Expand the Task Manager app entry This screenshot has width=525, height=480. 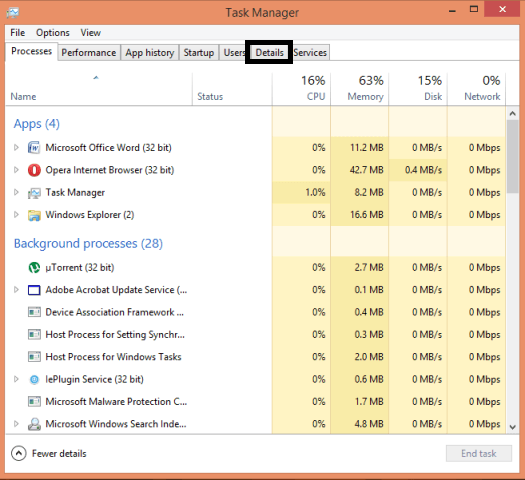[x=16, y=192]
